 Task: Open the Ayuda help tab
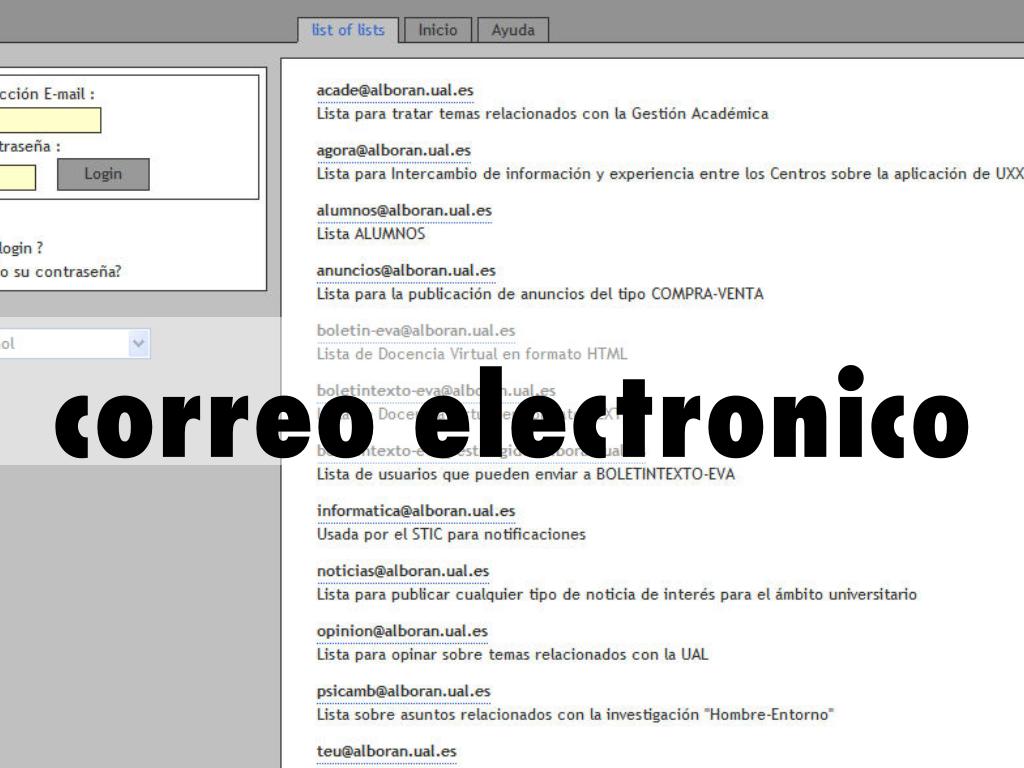(x=513, y=30)
